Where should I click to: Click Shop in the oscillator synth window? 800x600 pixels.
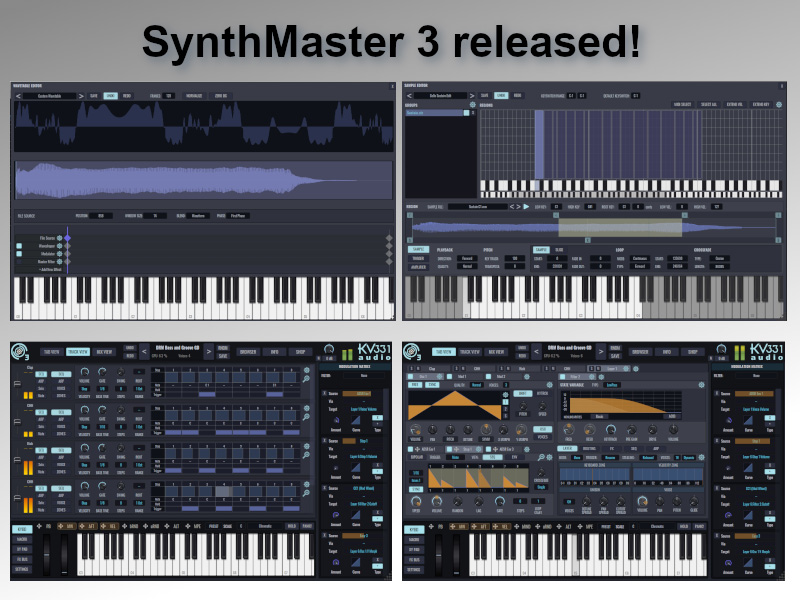click(x=693, y=352)
